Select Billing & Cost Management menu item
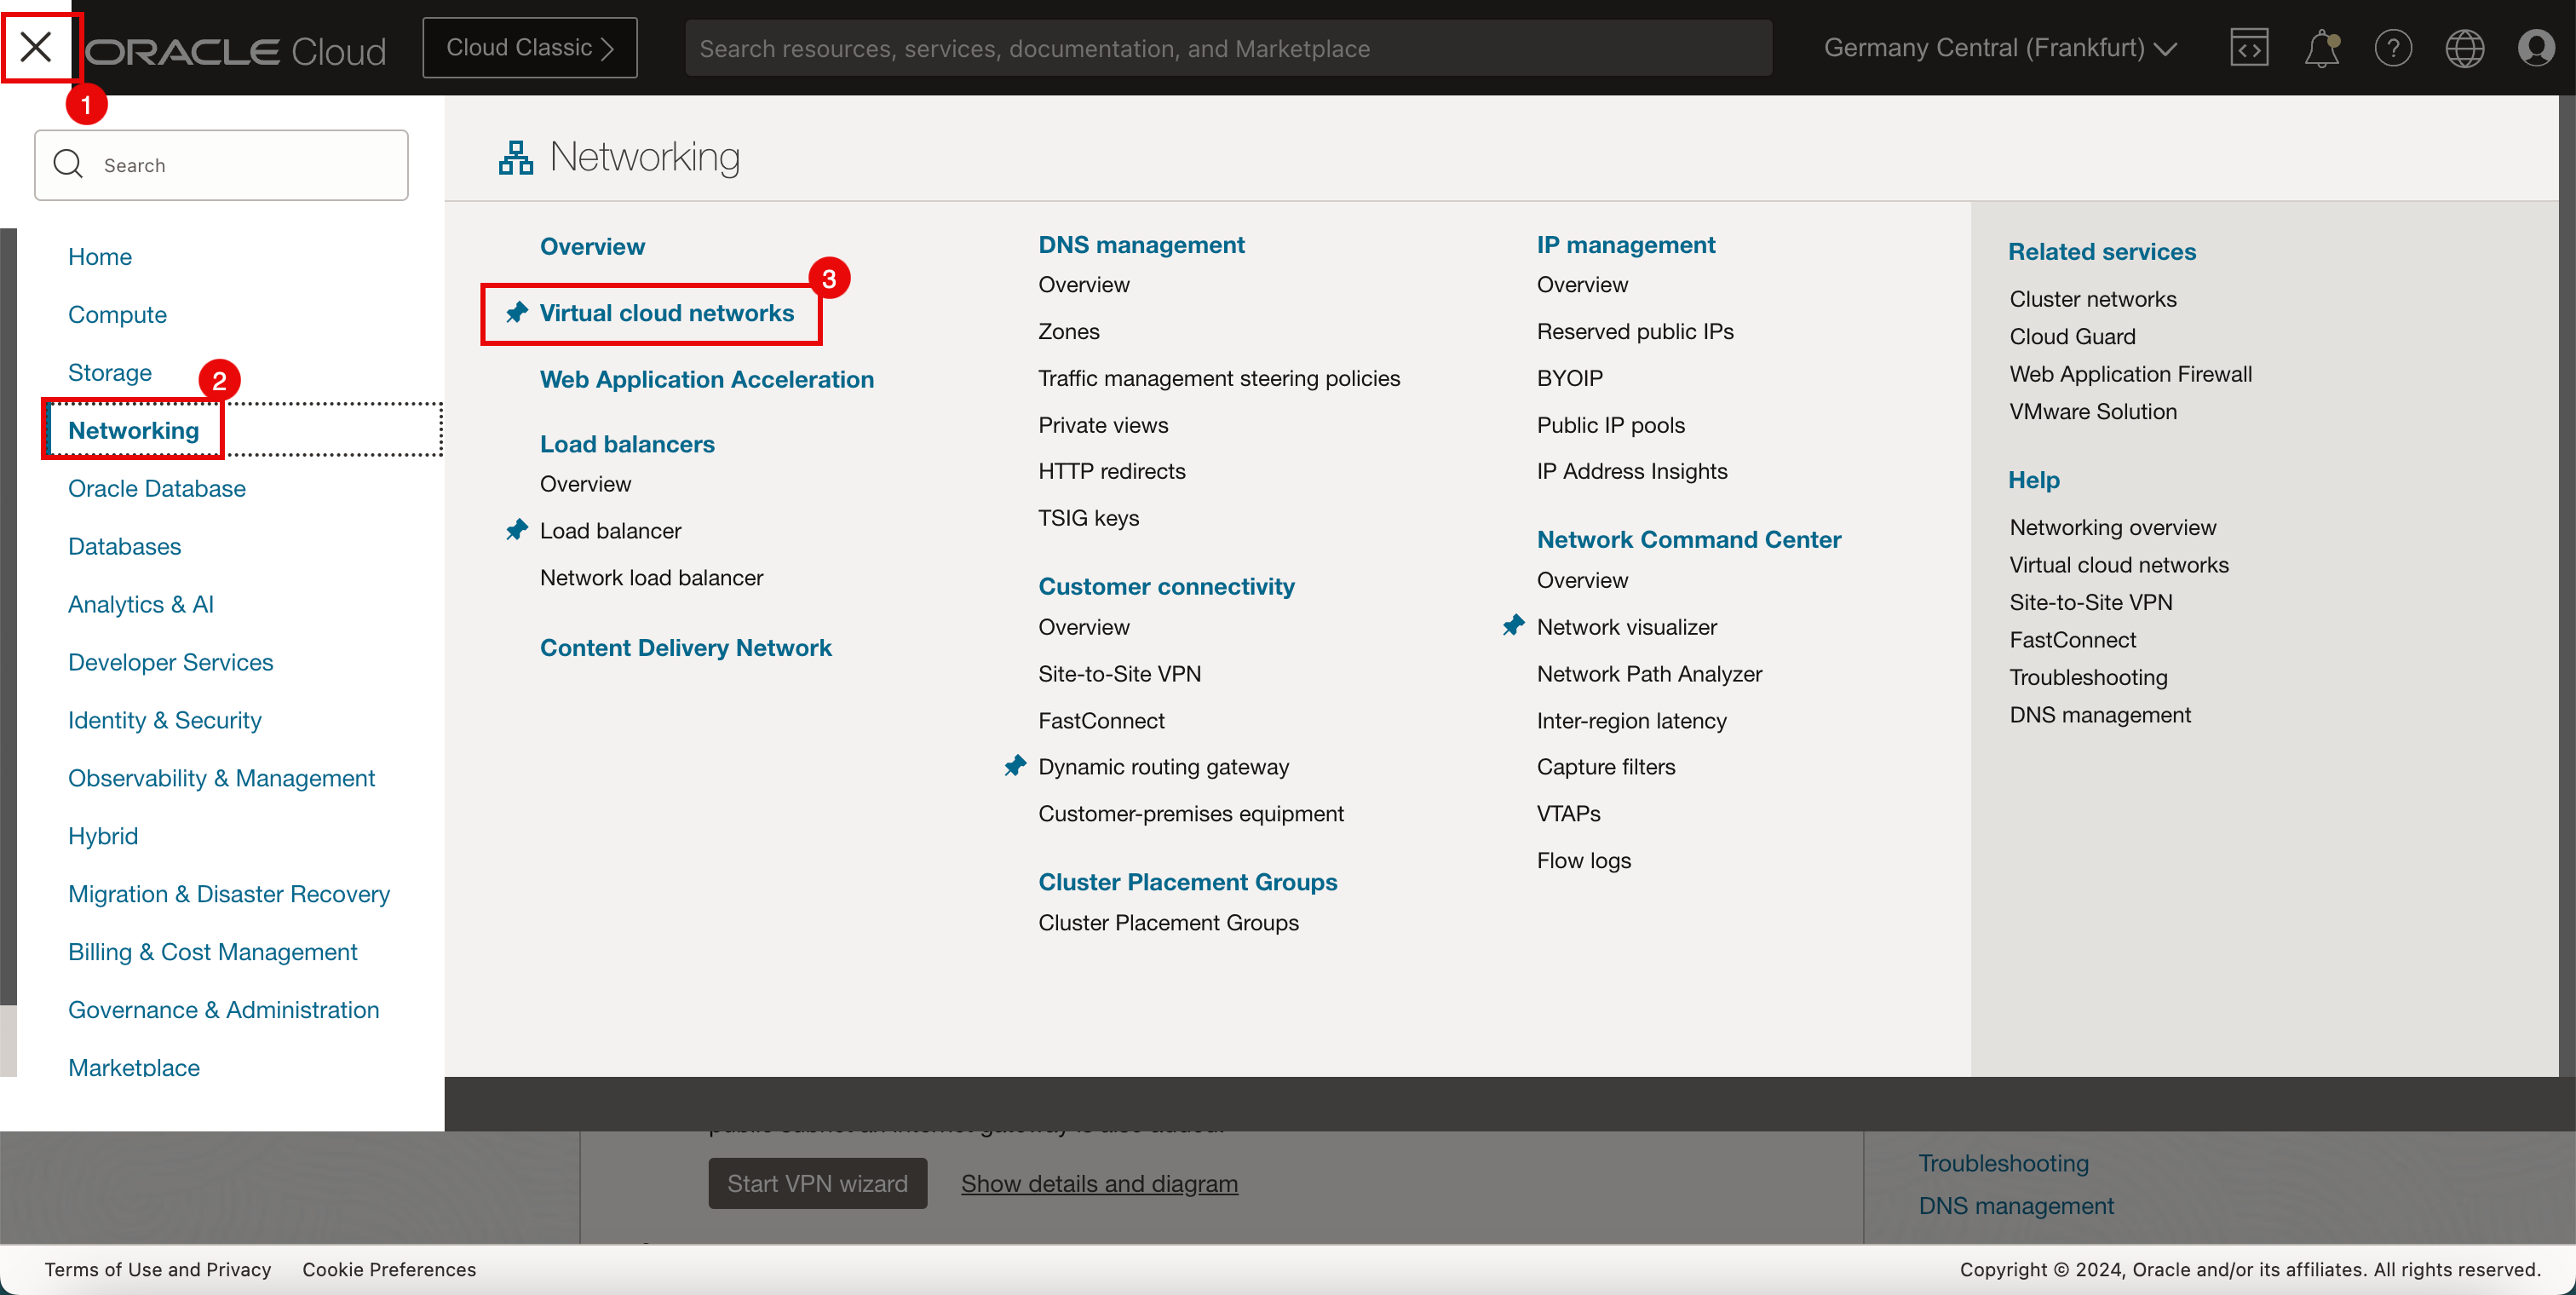Viewport: 2576px width, 1295px height. pyautogui.click(x=212, y=952)
